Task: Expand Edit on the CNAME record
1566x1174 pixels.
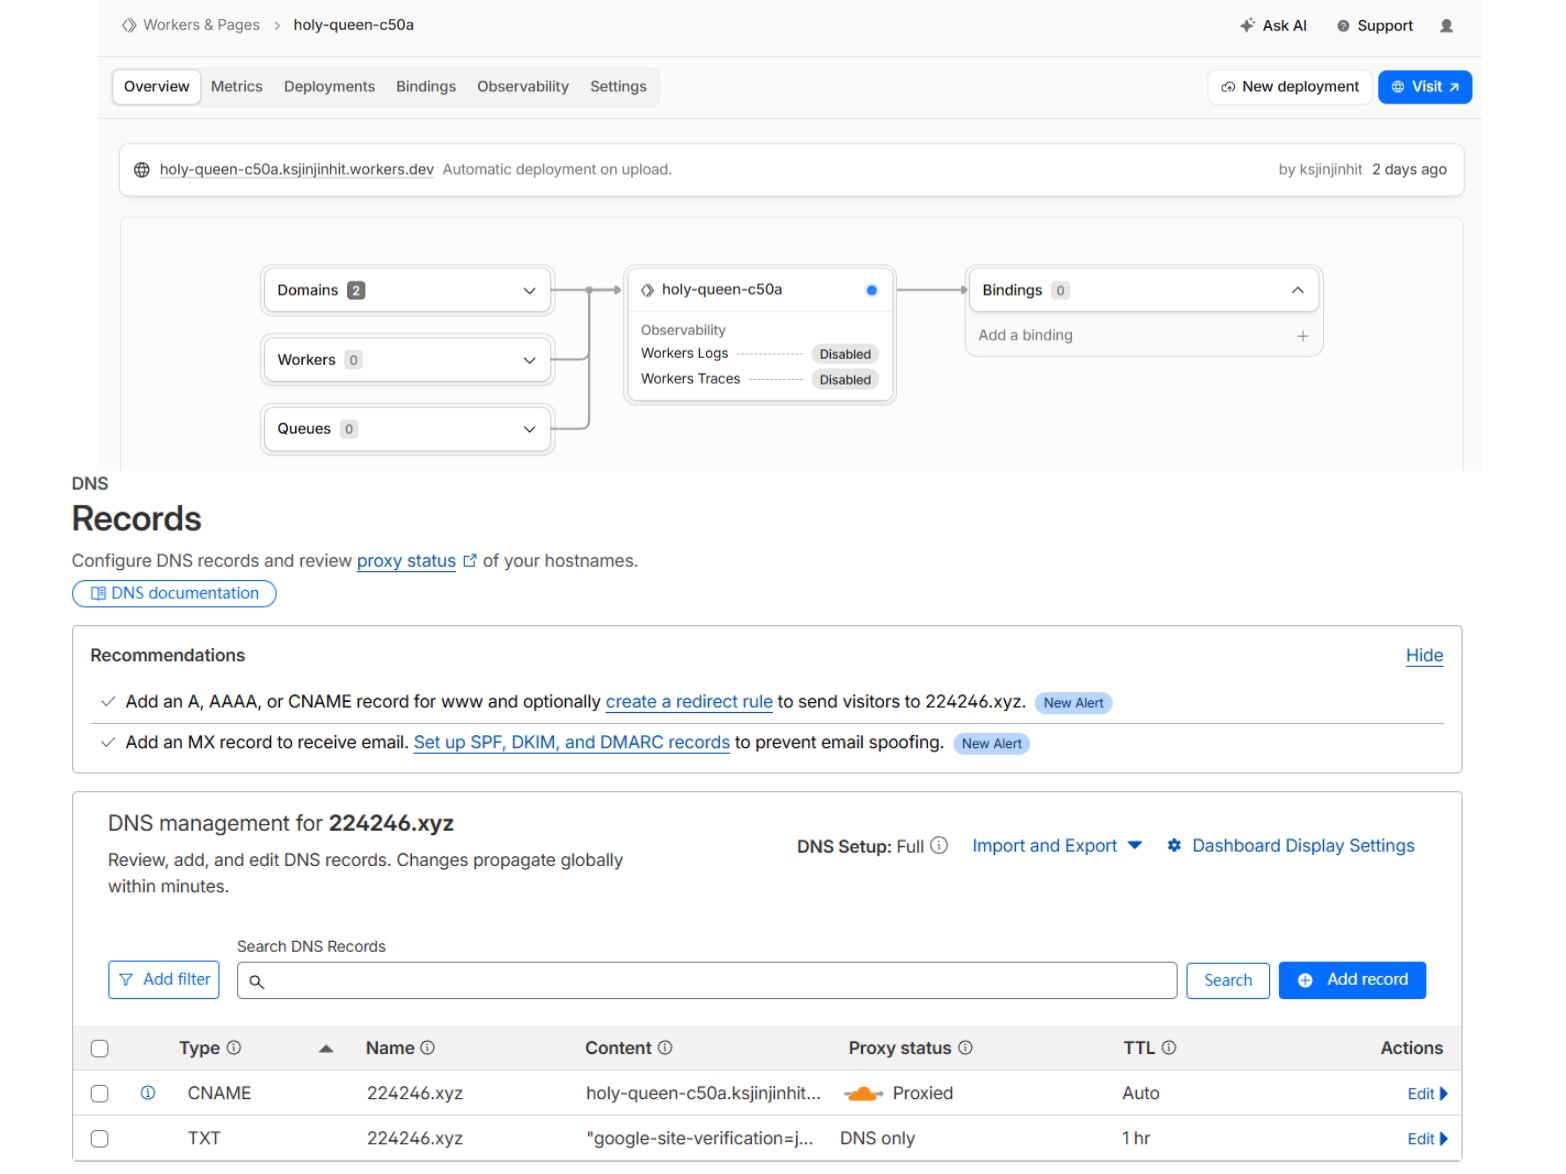Action: [1427, 1094]
